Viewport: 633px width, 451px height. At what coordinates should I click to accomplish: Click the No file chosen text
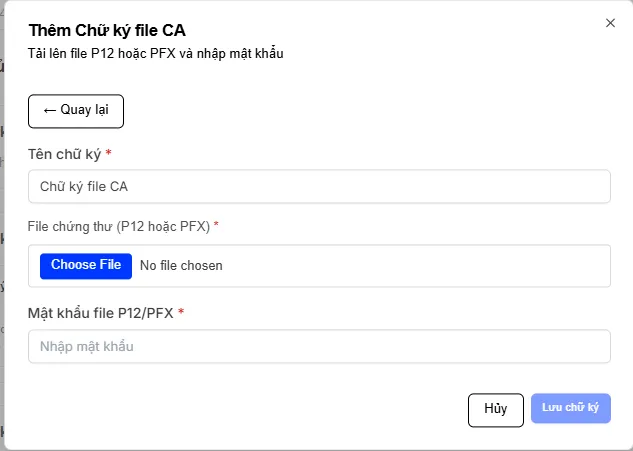pyautogui.click(x=181, y=266)
